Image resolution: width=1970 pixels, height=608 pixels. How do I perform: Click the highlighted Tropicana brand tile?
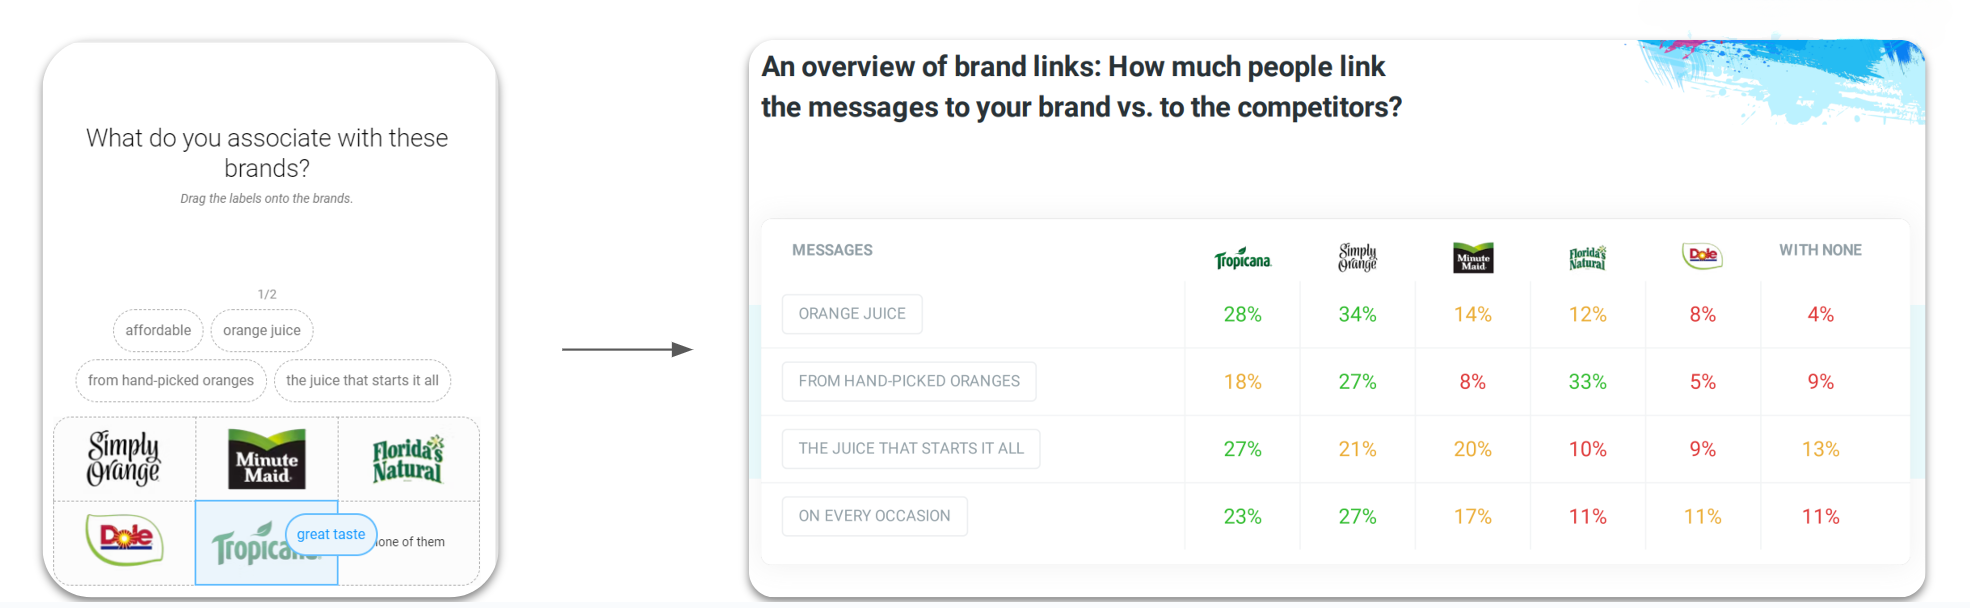267,543
